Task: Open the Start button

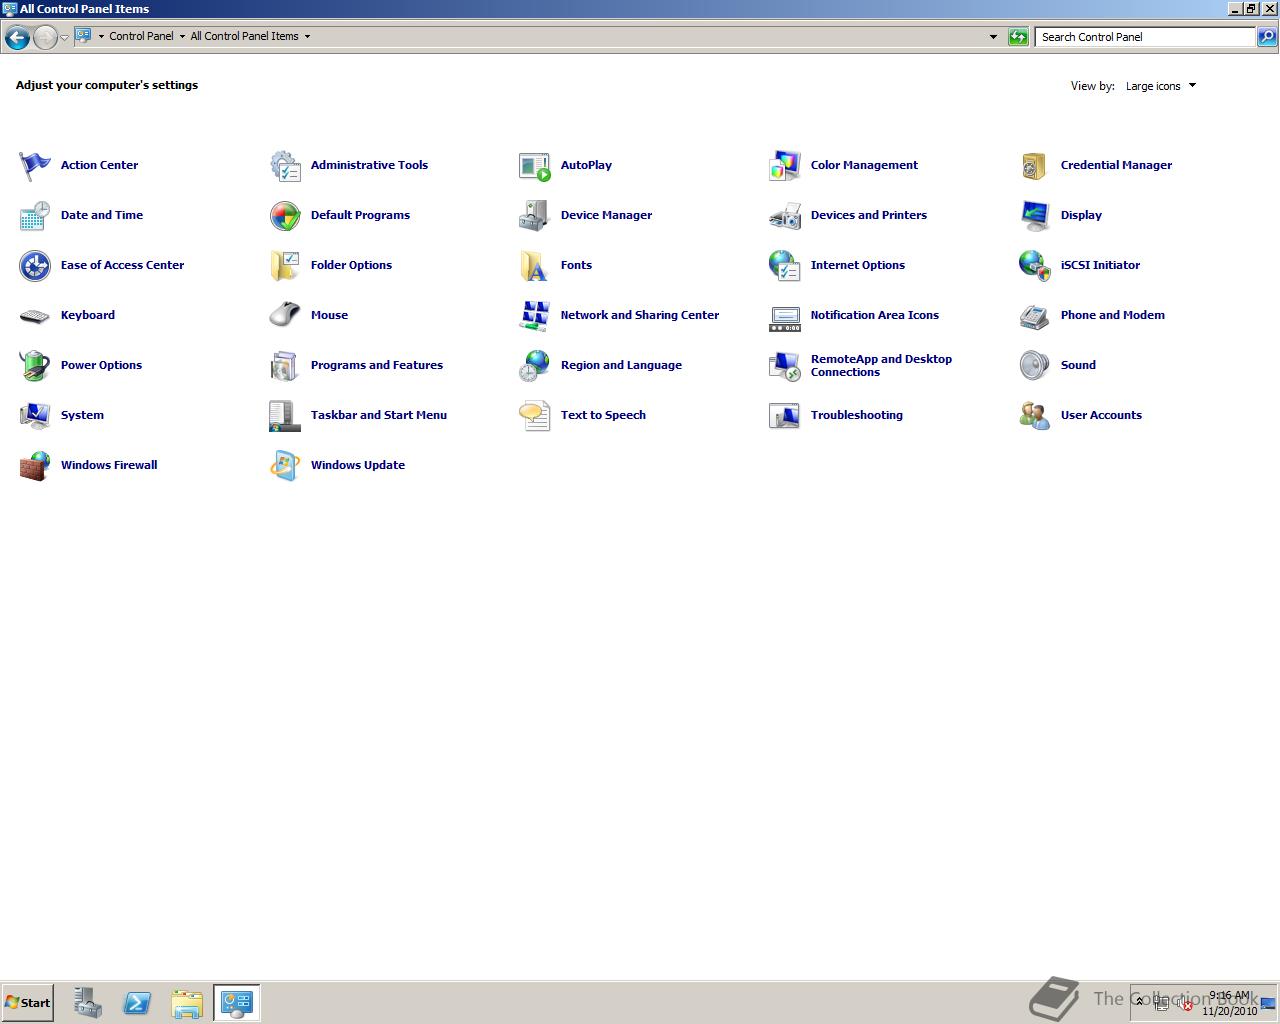Action: click(x=27, y=1003)
